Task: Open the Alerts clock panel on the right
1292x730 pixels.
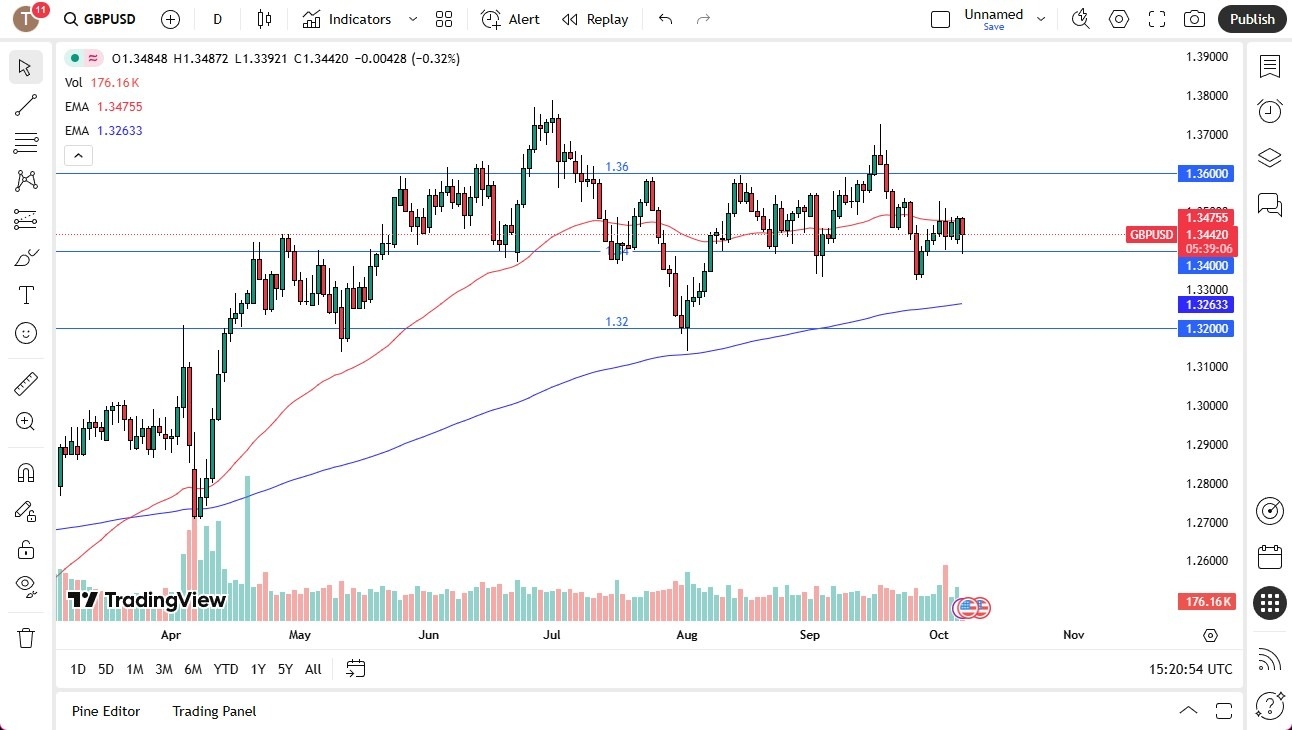Action: click(1269, 110)
